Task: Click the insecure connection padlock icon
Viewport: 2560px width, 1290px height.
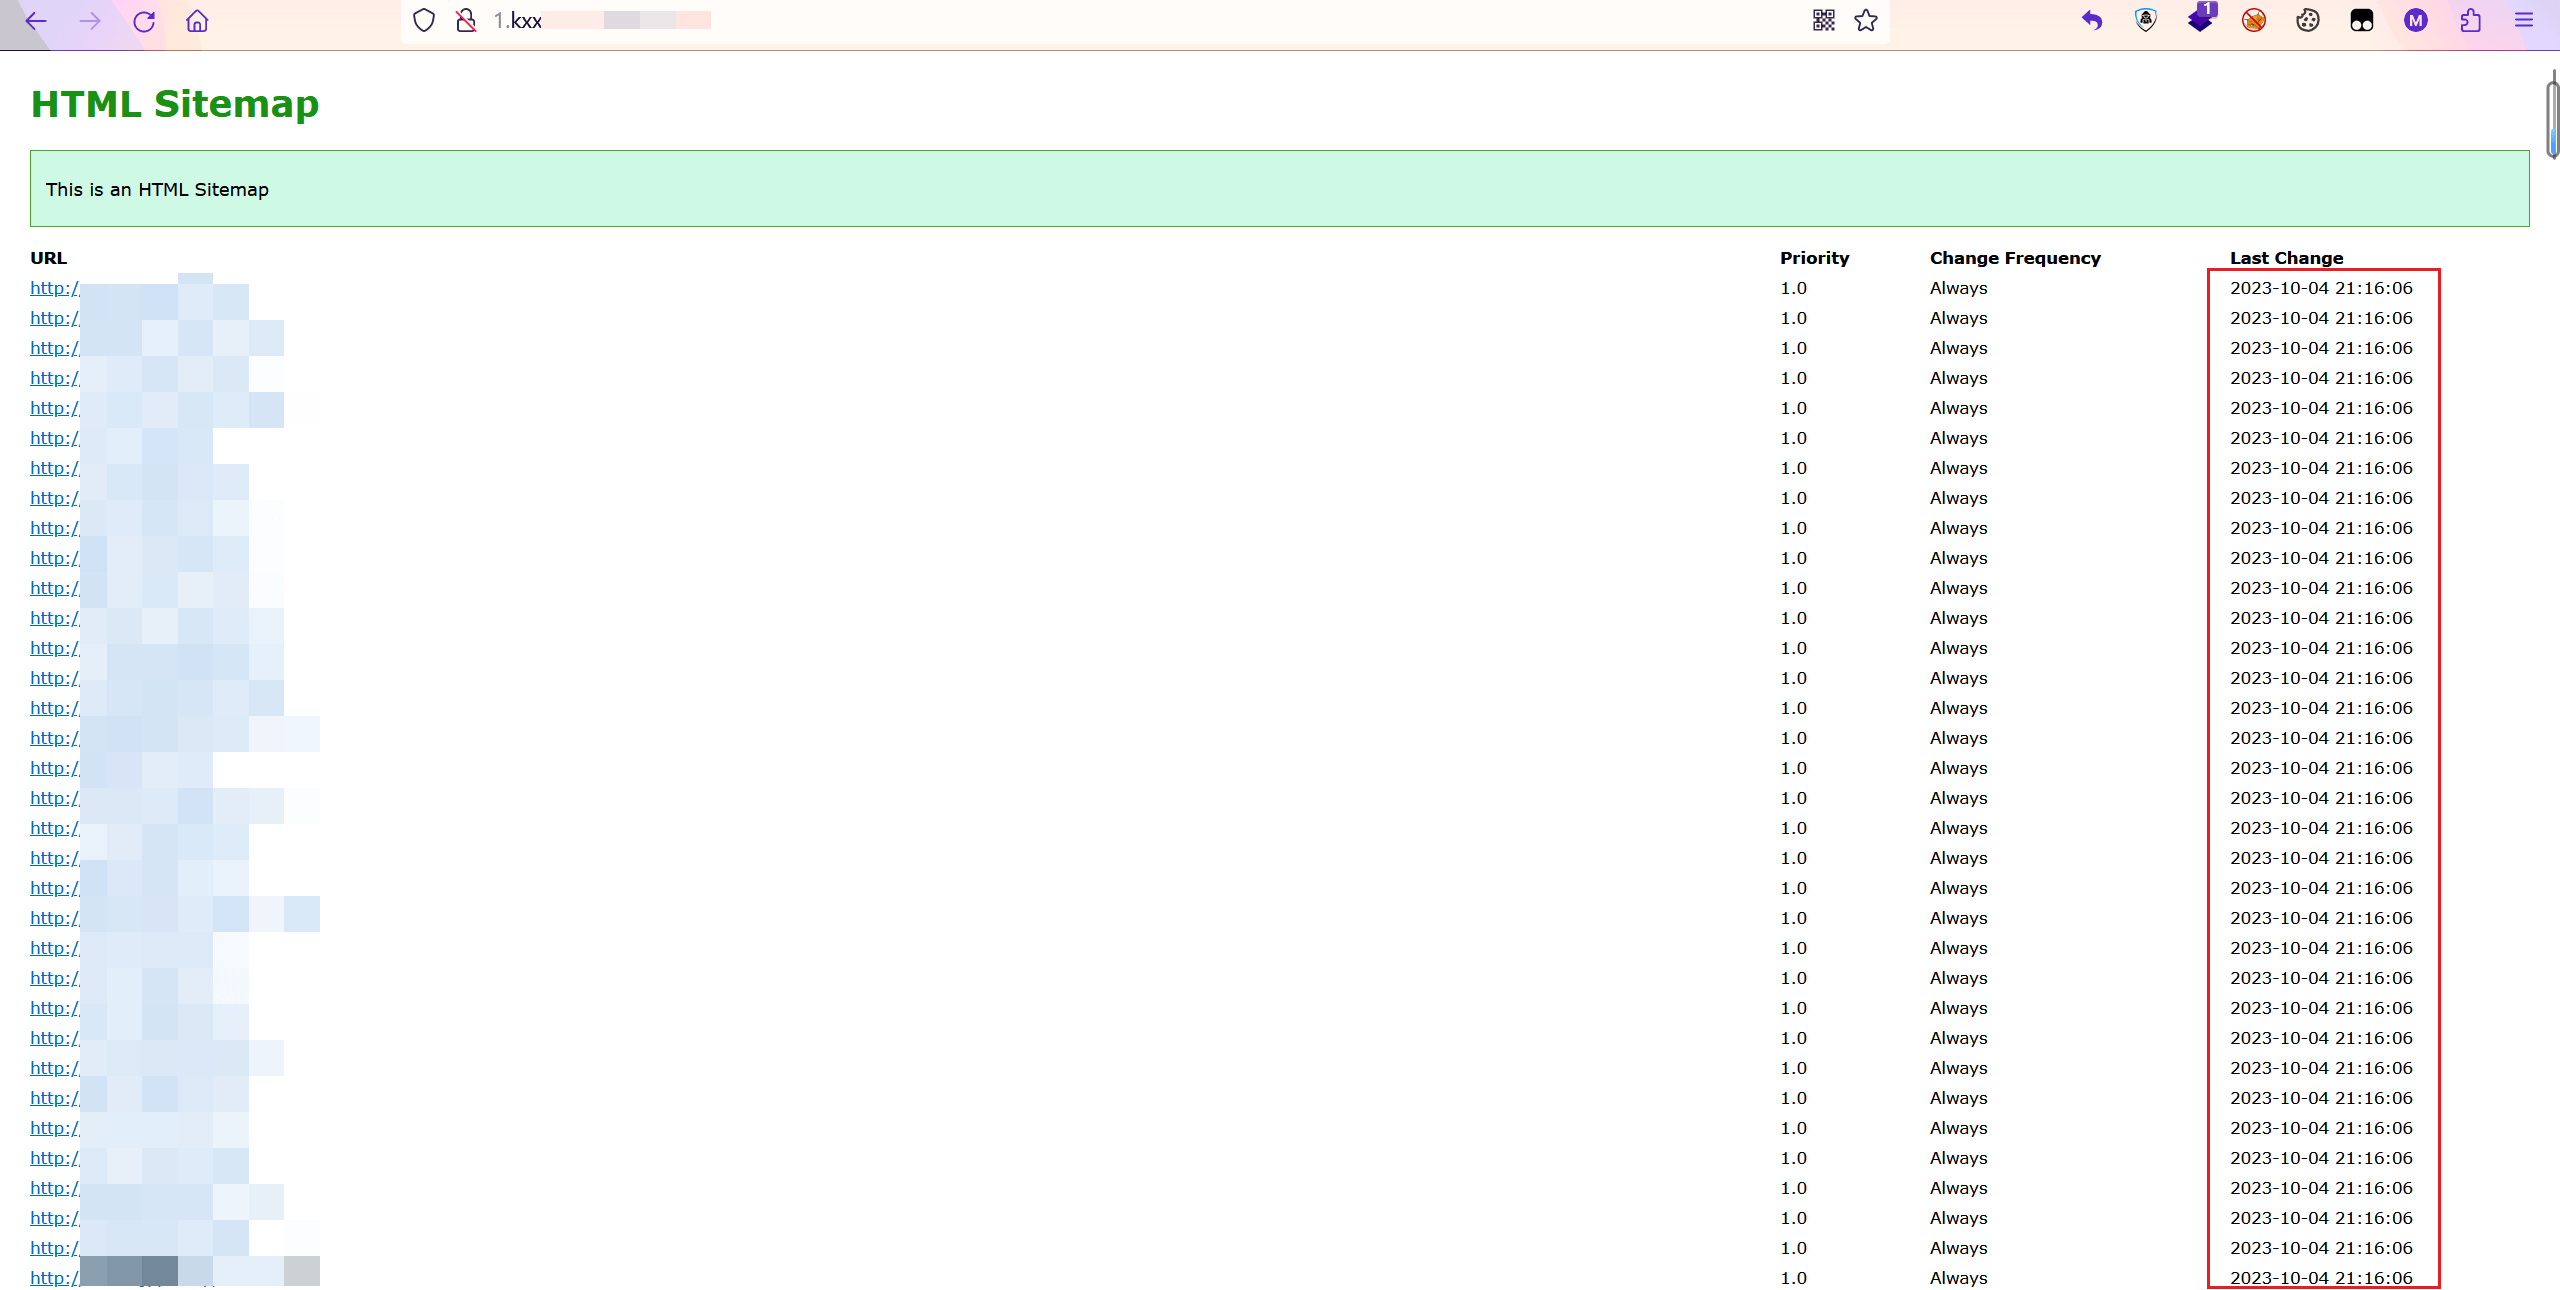Action: tap(466, 21)
